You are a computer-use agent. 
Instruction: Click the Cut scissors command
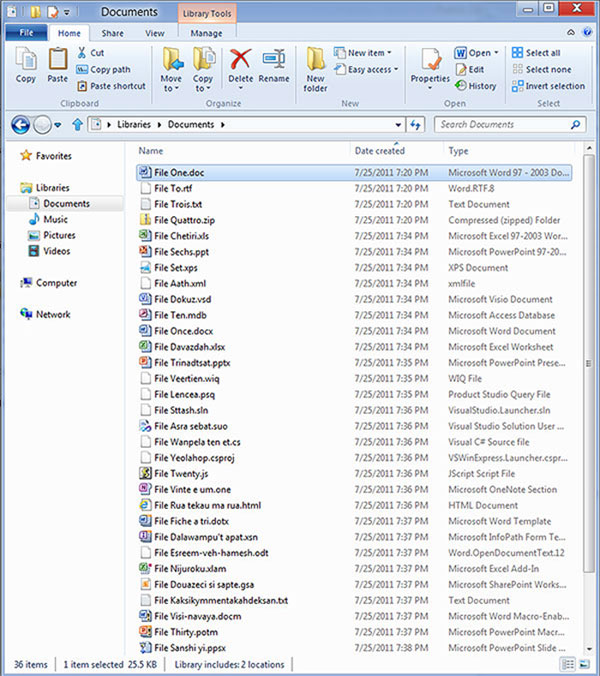pyautogui.click(x=91, y=53)
